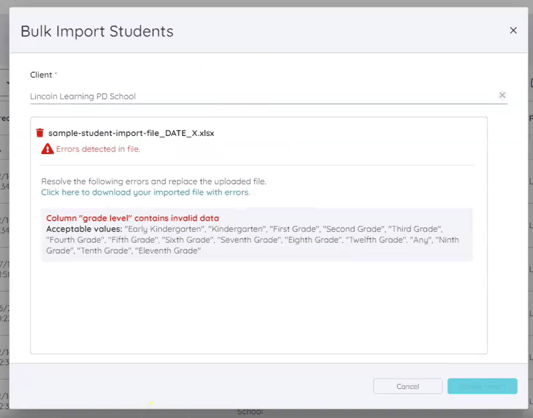Clear the Client field with its X

point(502,95)
